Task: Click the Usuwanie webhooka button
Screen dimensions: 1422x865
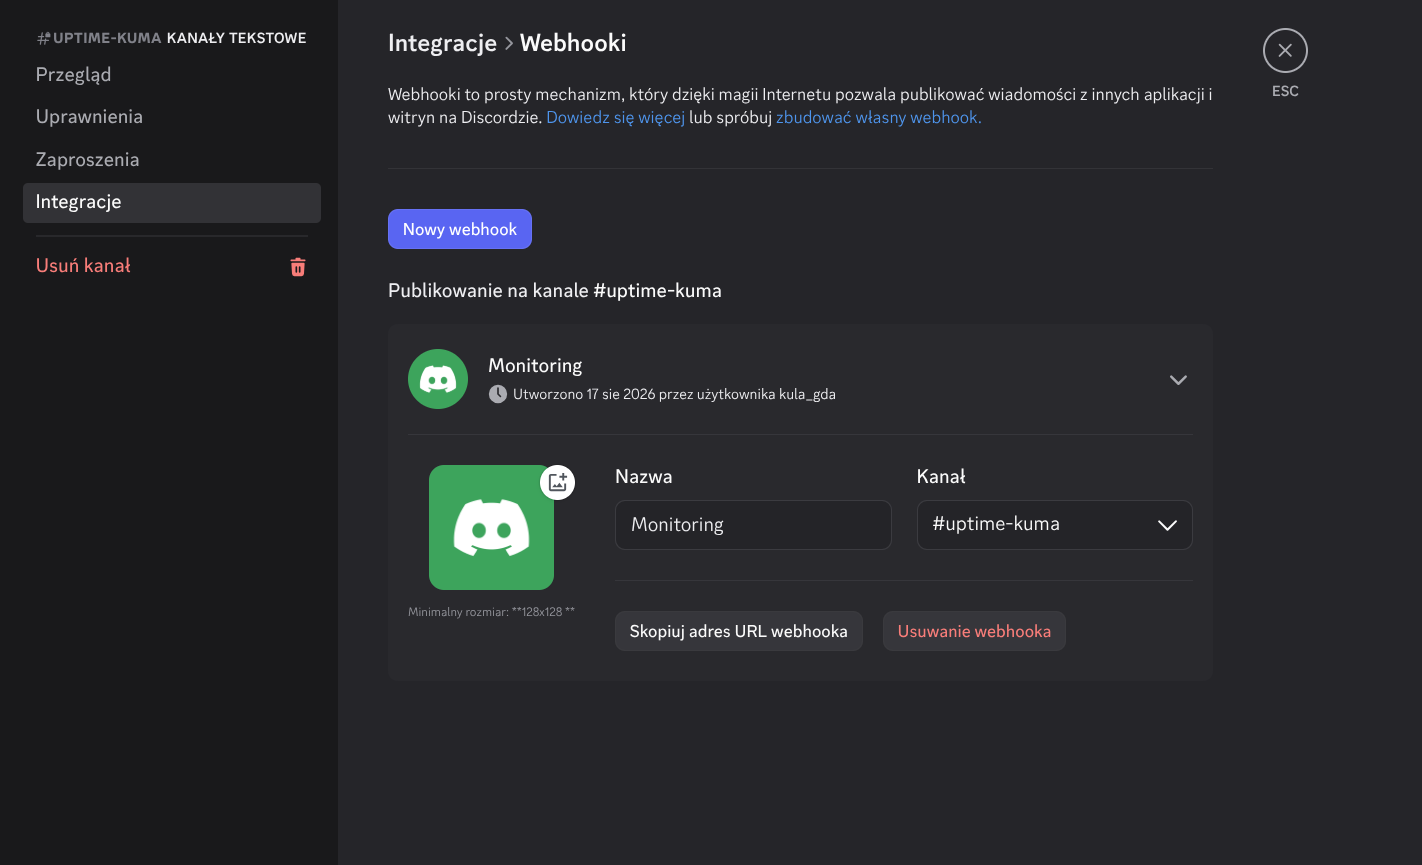Action: click(974, 631)
